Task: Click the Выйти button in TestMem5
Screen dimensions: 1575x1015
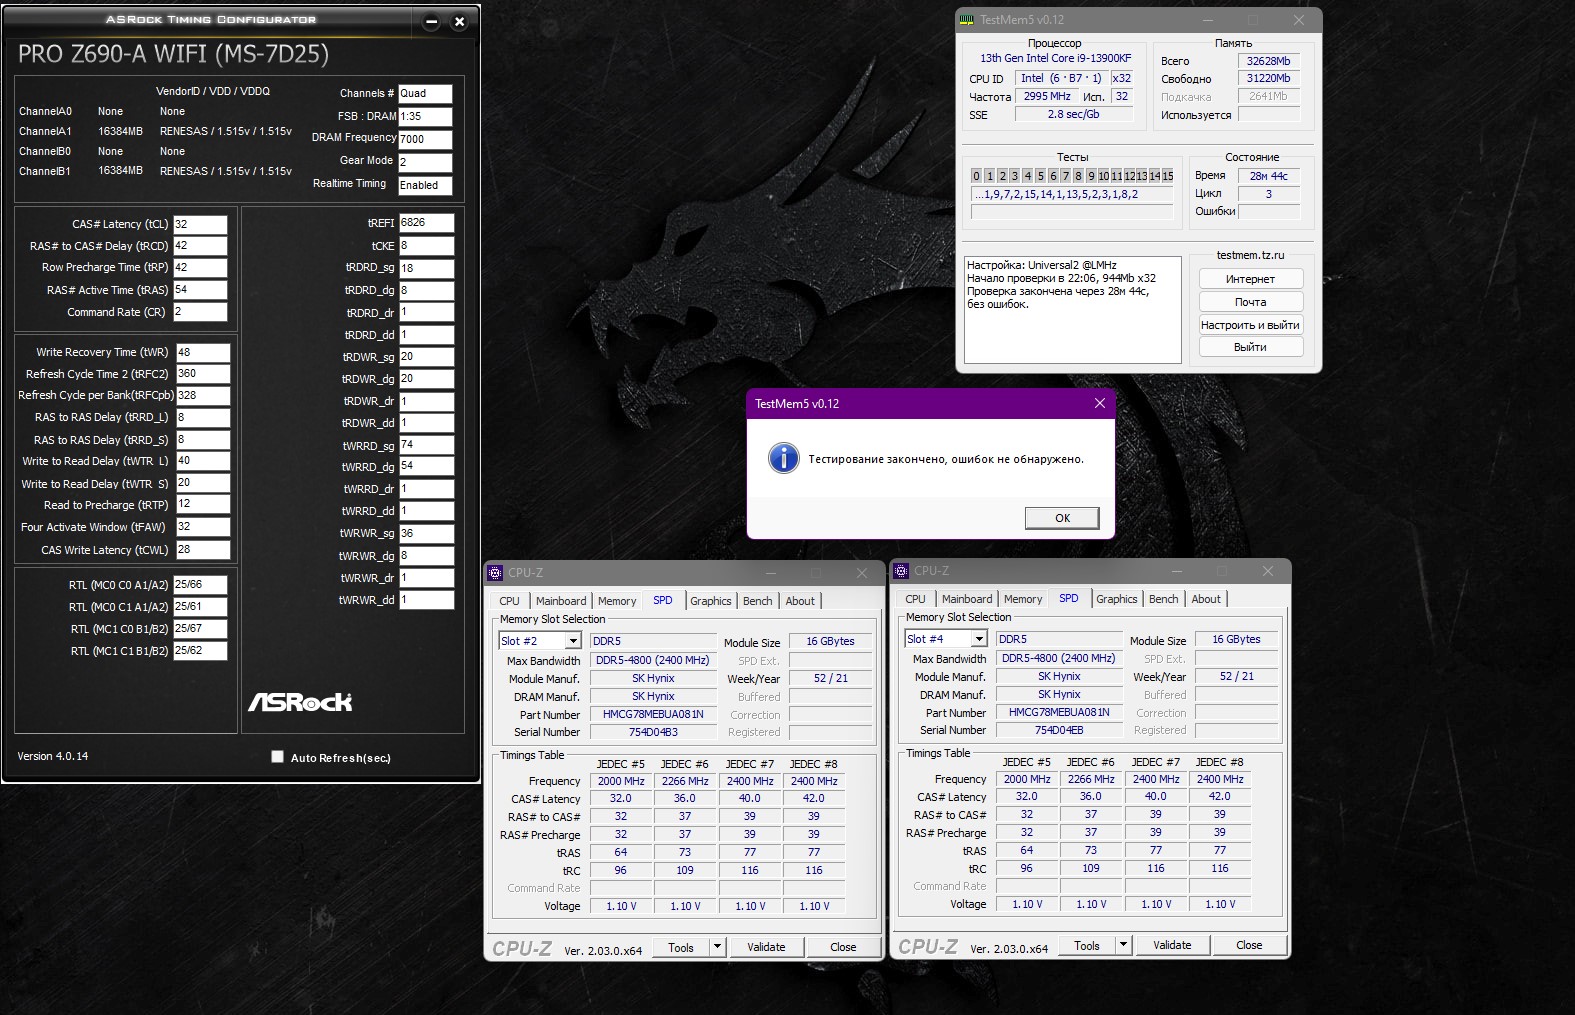Action: (x=1251, y=347)
